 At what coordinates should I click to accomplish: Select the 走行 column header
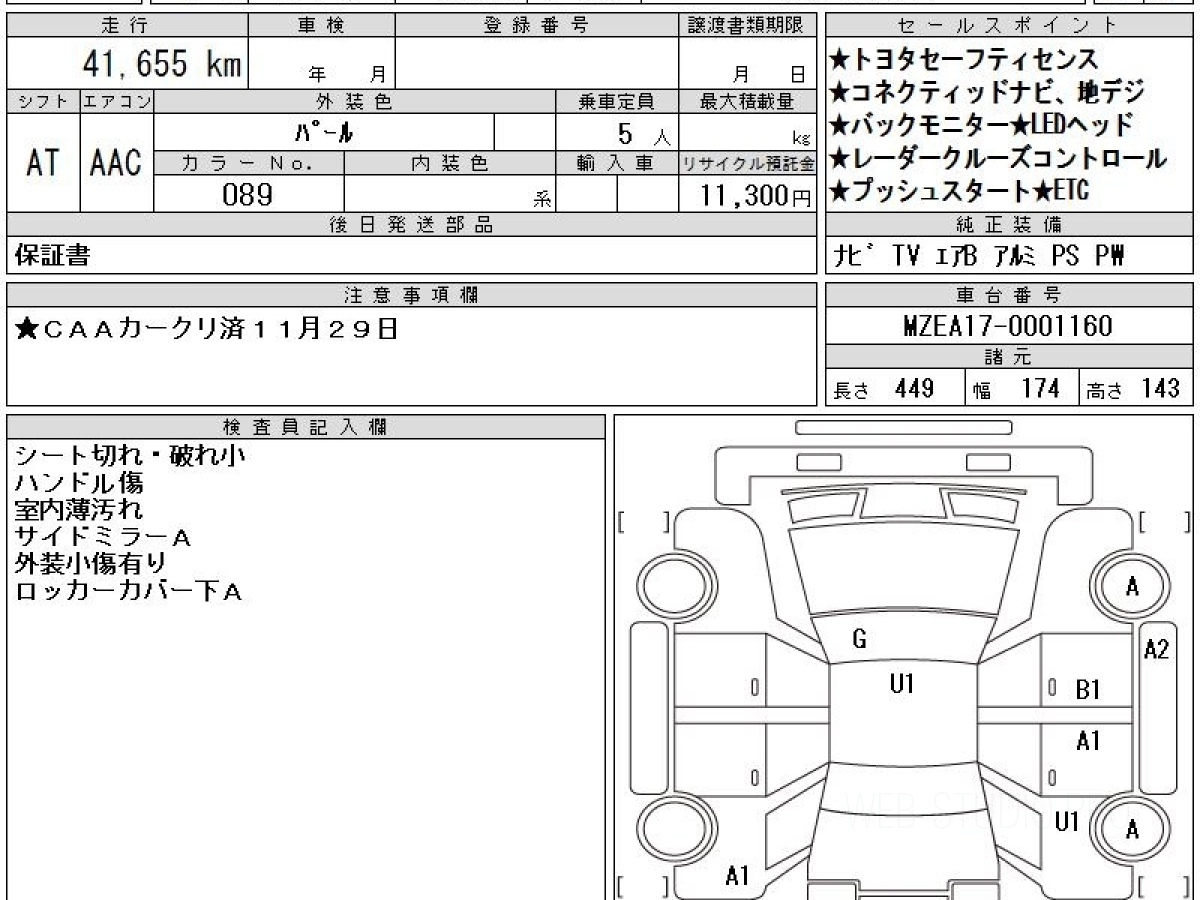[x=126, y=26]
